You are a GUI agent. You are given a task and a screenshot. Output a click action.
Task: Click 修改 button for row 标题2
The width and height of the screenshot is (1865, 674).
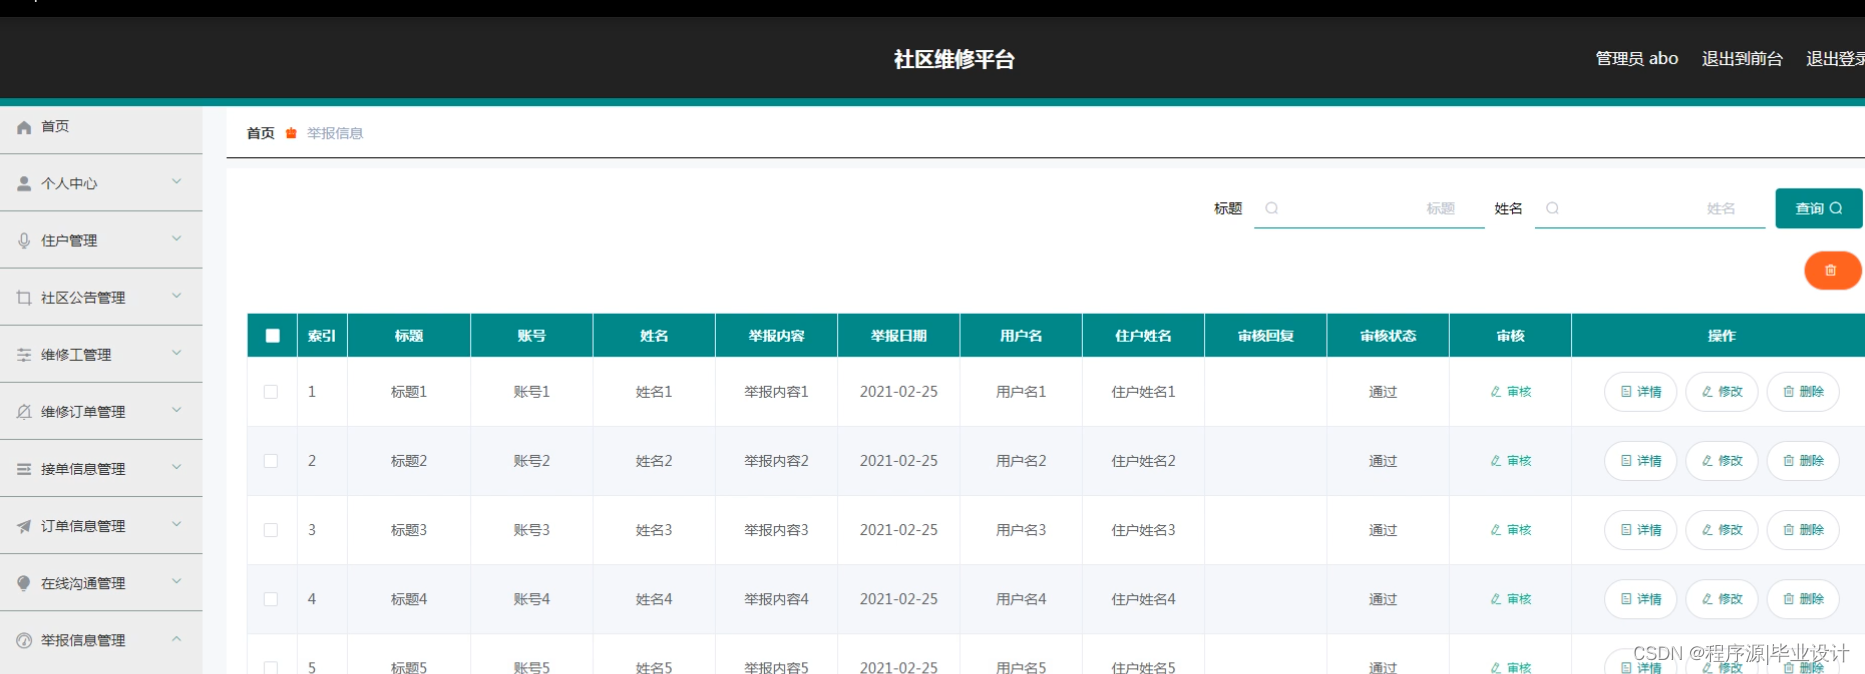[x=1722, y=461]
